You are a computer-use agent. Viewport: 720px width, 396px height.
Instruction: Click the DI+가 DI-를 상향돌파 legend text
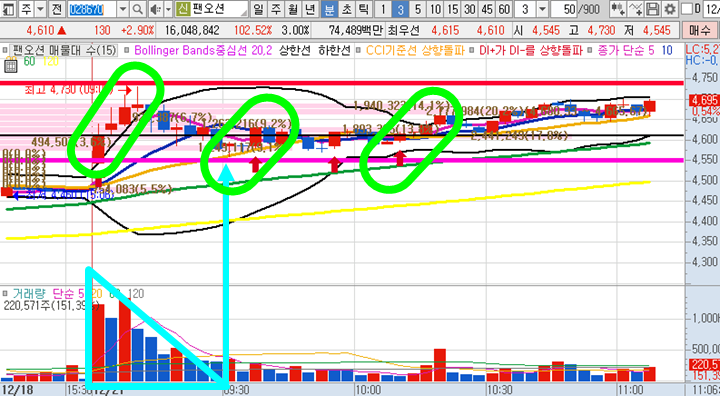(x=530, y=50)
